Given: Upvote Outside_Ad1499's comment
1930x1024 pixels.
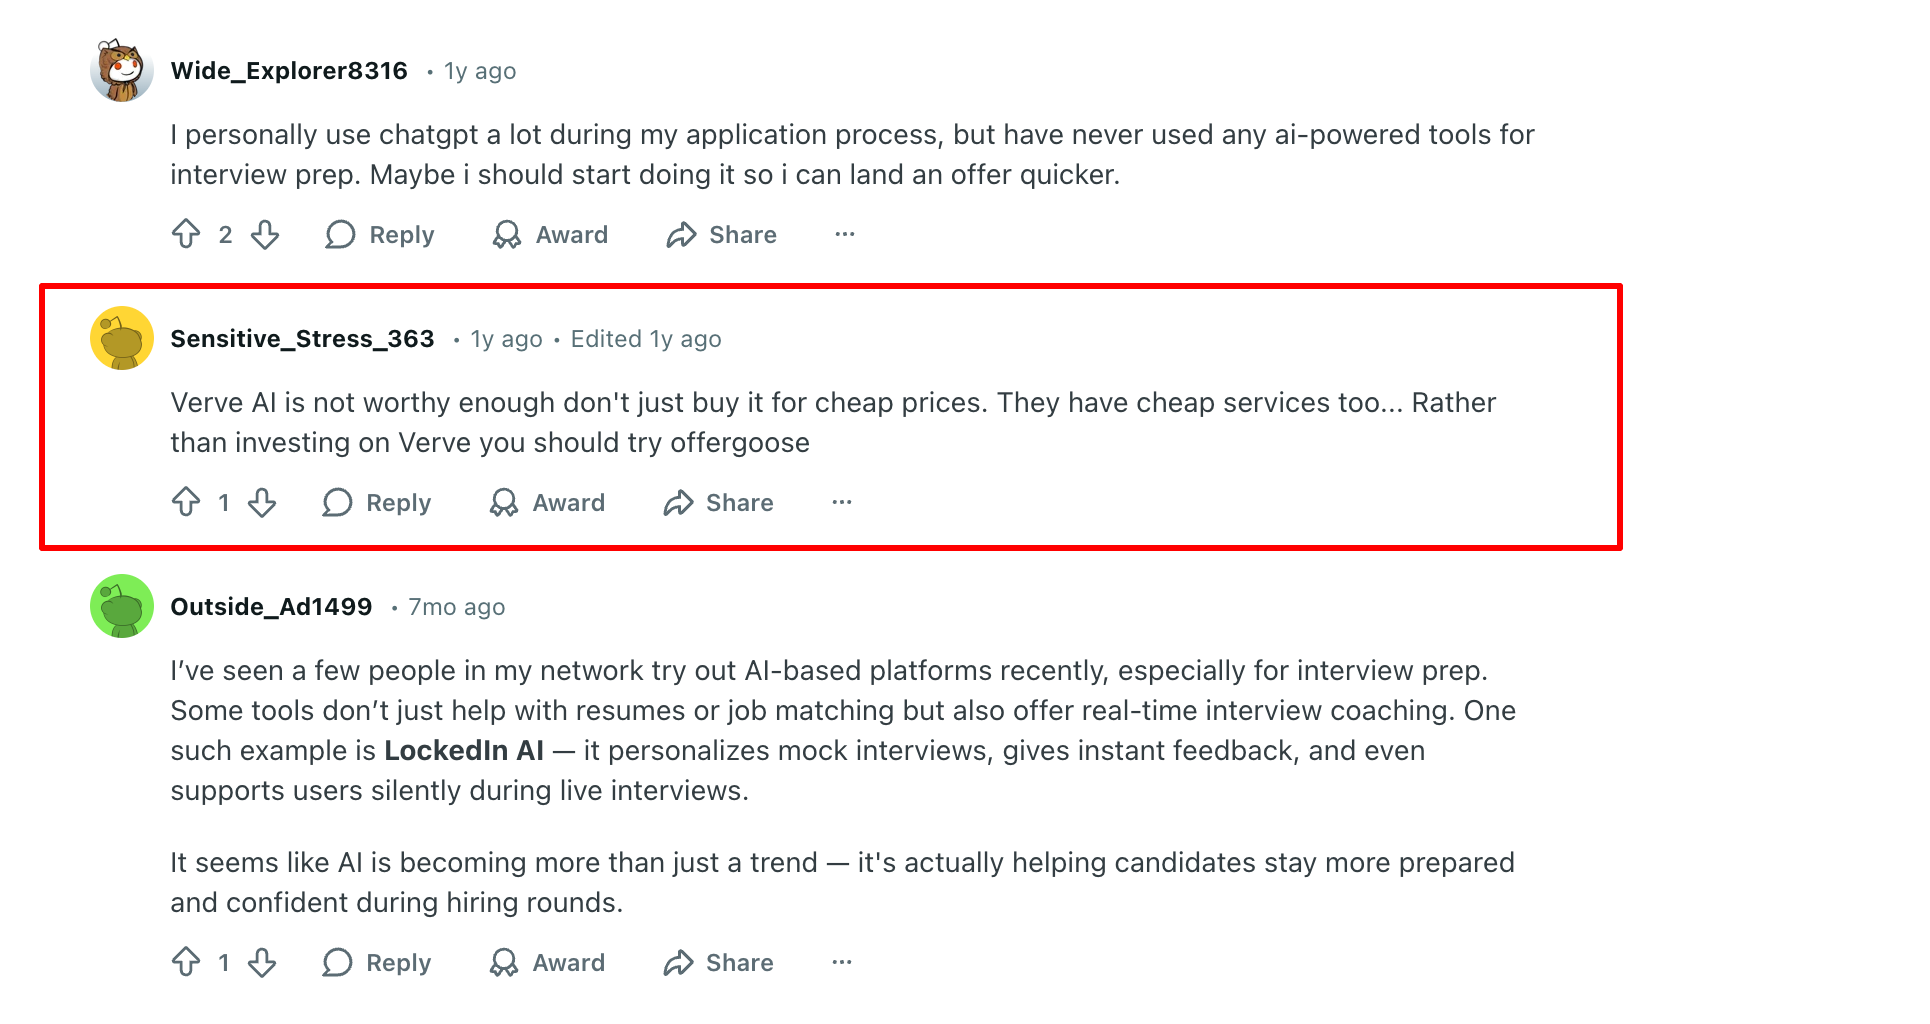Looking at the screenshot, I should pos(186,962).
